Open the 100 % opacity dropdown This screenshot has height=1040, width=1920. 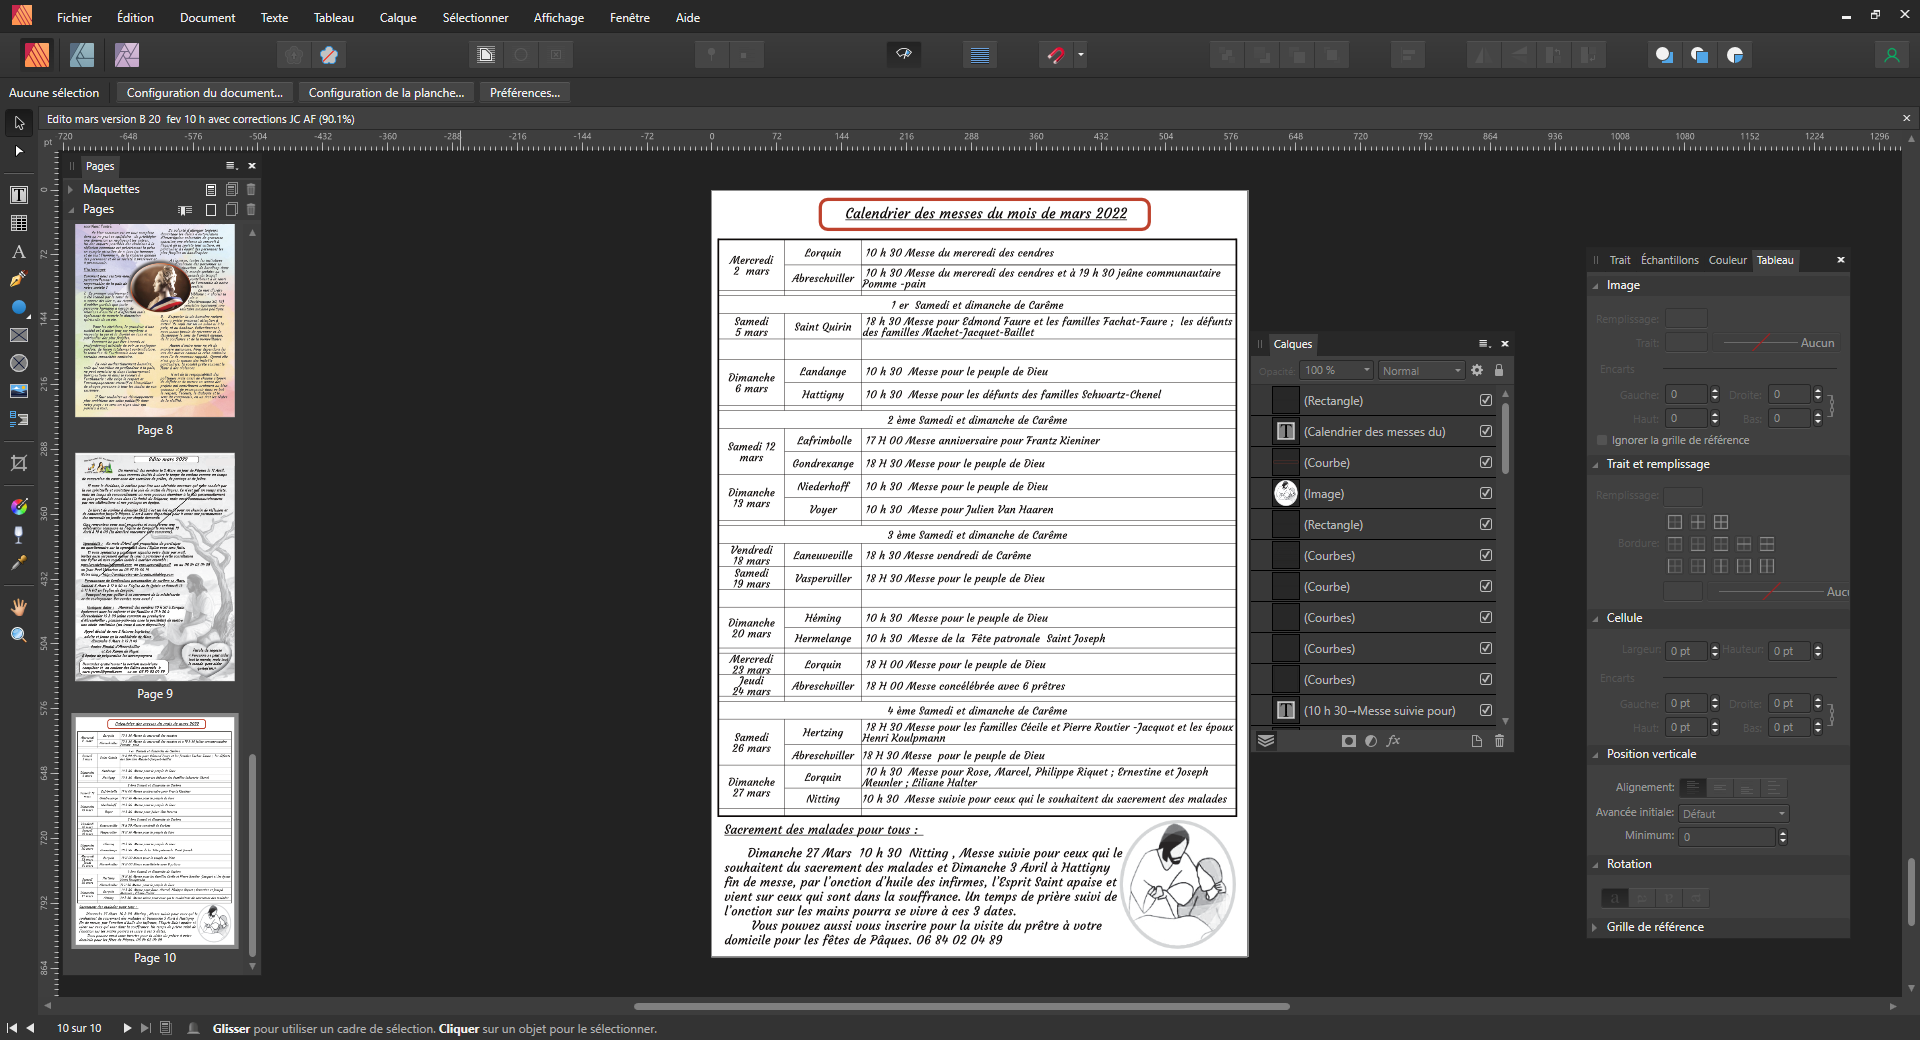1337,370
